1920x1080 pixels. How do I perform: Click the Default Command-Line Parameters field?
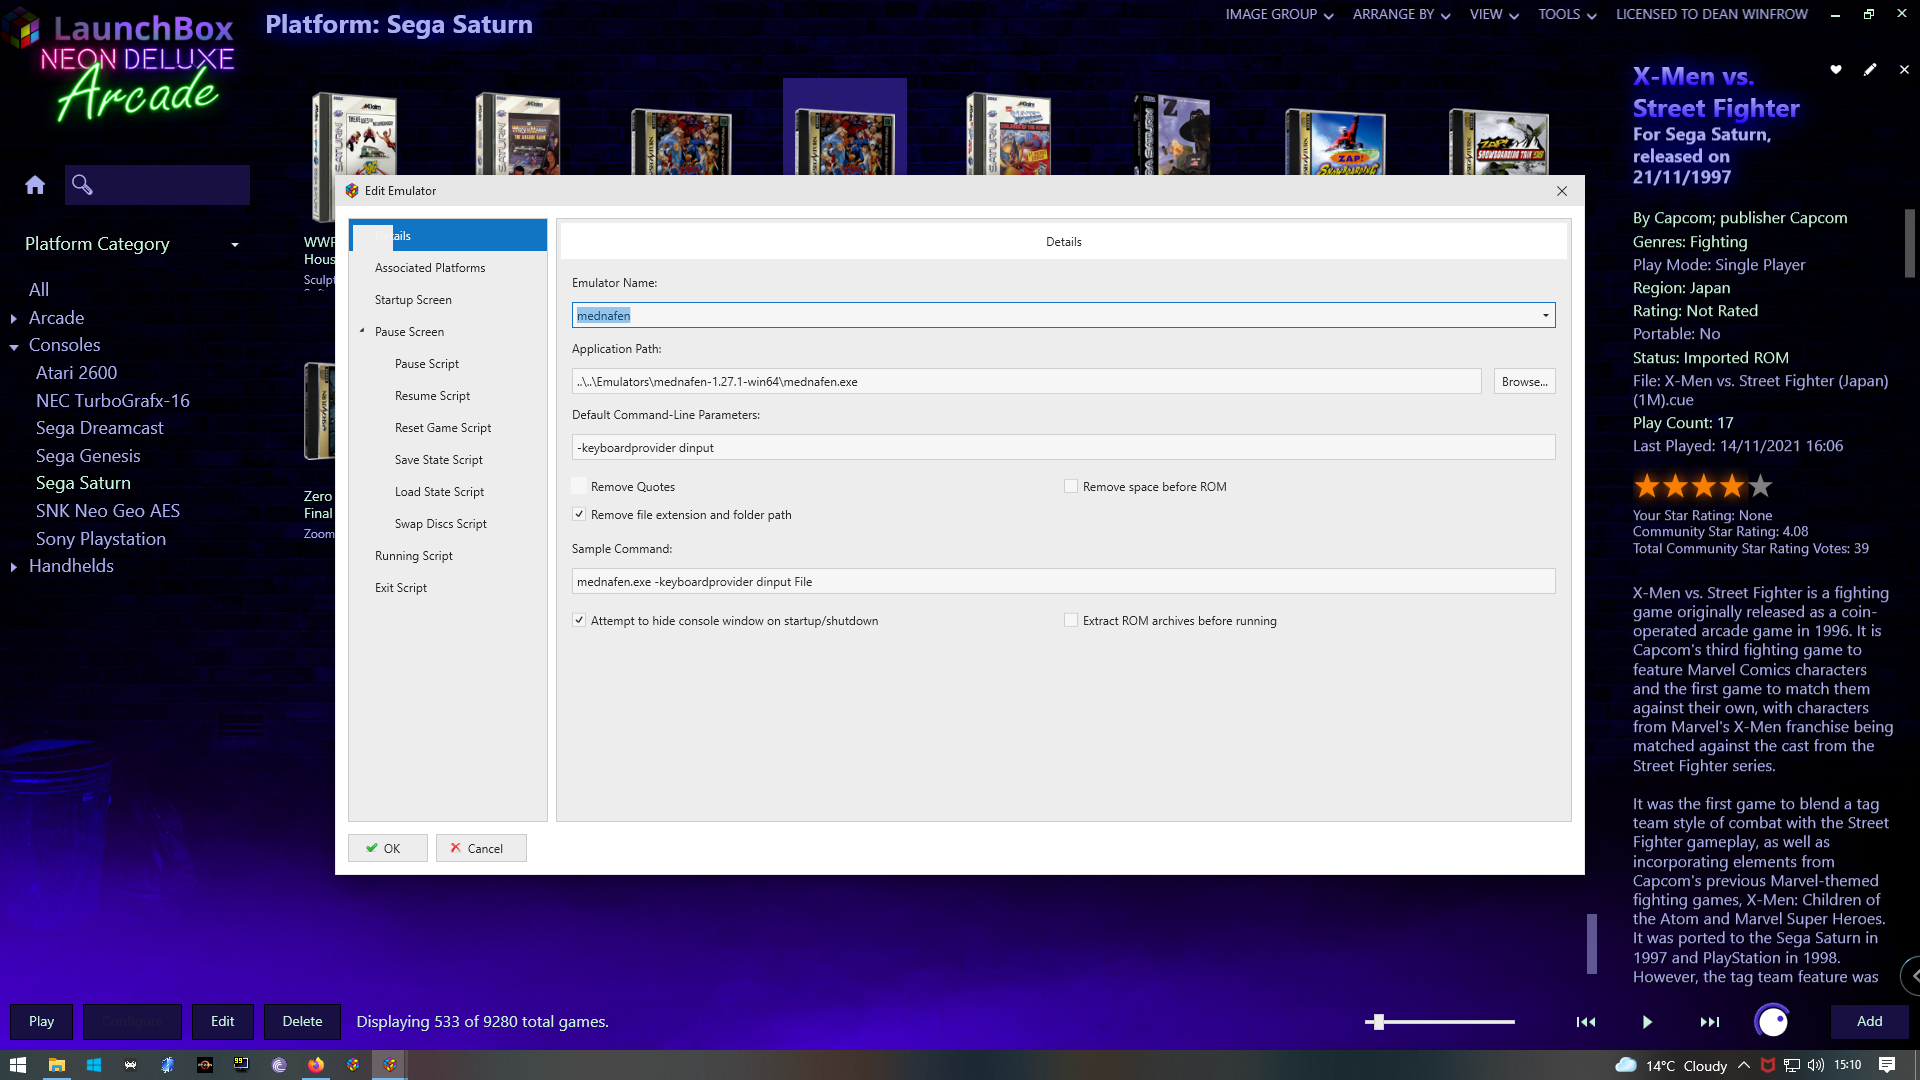click(x=1063, y=447)
